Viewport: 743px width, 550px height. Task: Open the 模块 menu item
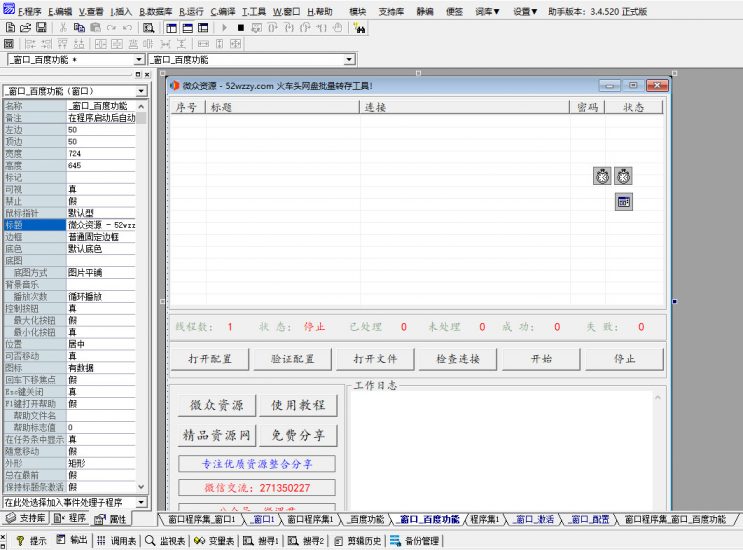(357, 11)
